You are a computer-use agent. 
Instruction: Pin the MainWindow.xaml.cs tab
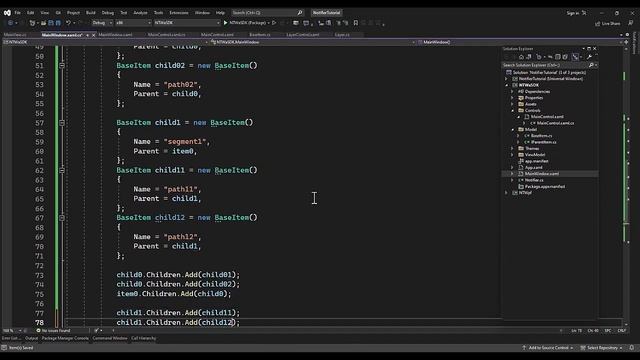[87, 35]
